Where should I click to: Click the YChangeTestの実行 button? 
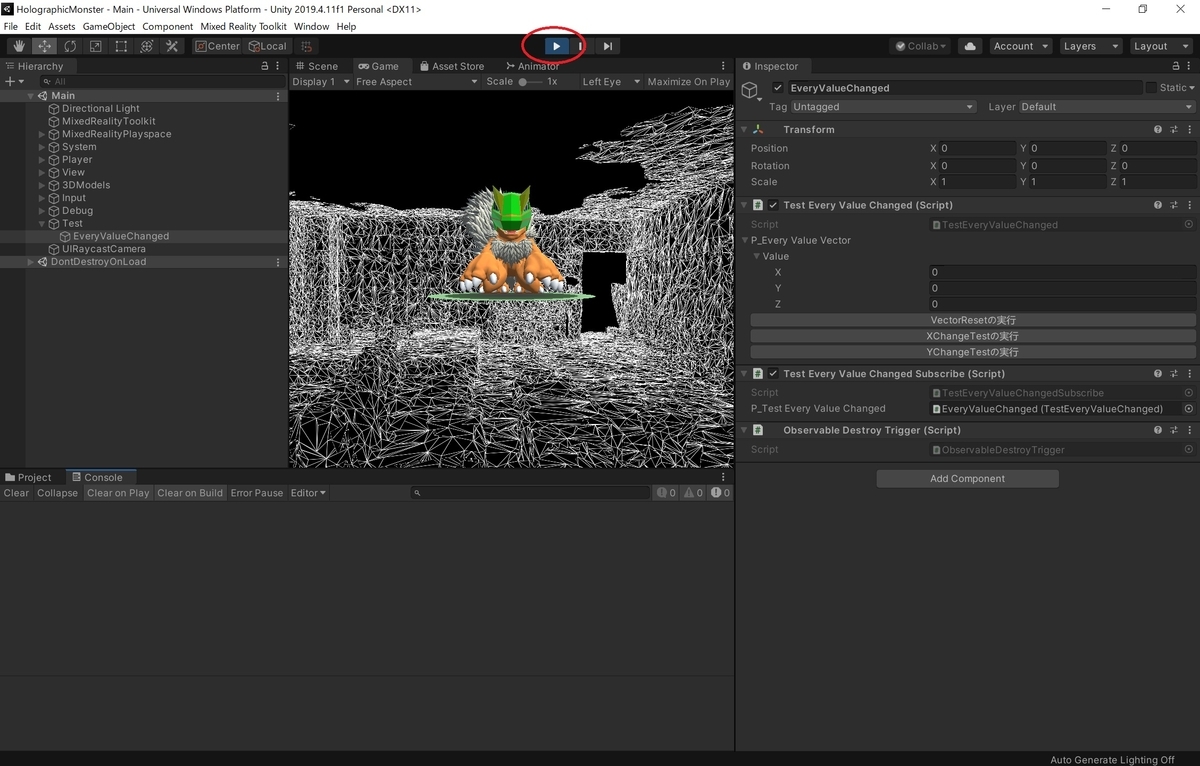(x=973, y=352)
